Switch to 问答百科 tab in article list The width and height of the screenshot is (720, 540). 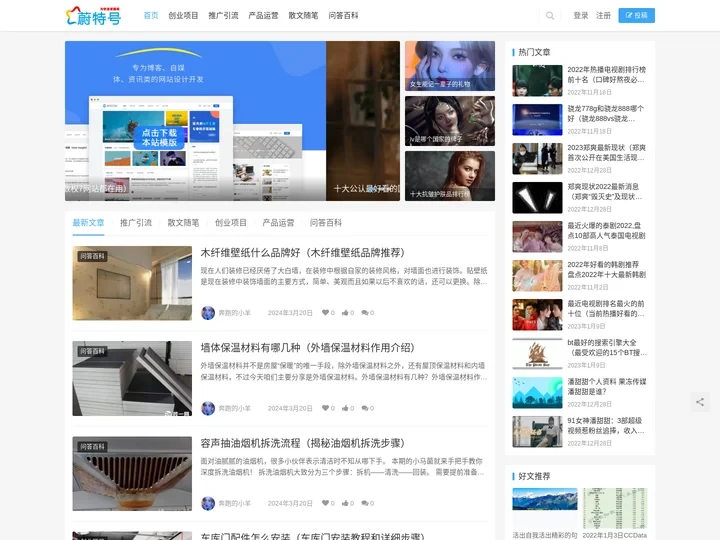point(326,223)
